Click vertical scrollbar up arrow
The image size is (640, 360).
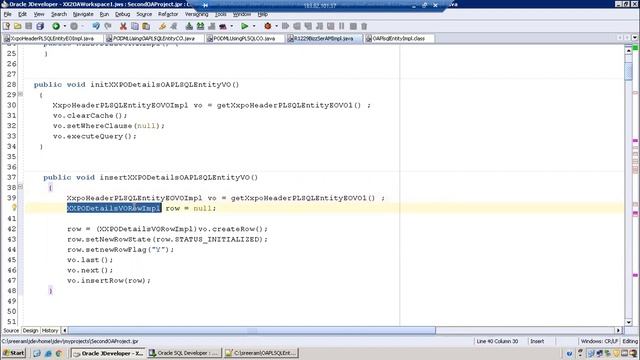(x=629, y=50)
